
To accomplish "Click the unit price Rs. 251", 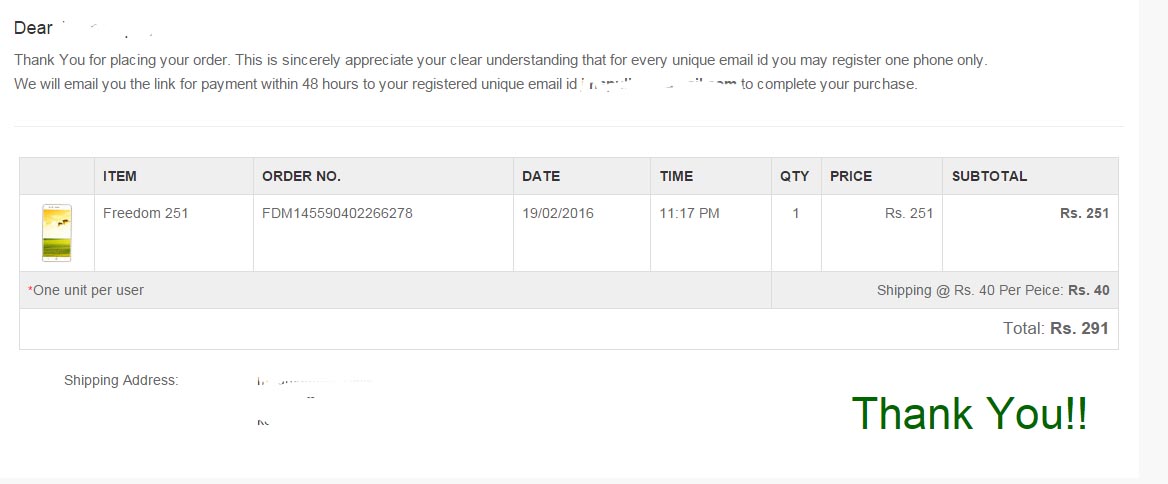I will (909, 213).
